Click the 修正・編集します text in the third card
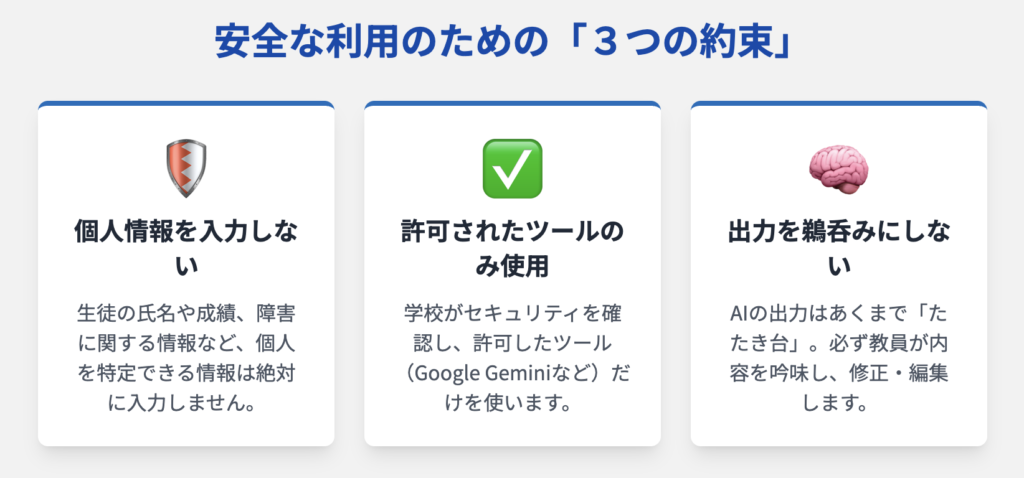The width and height of the screenshot is (1024, 478). click(x=839, y=389)
